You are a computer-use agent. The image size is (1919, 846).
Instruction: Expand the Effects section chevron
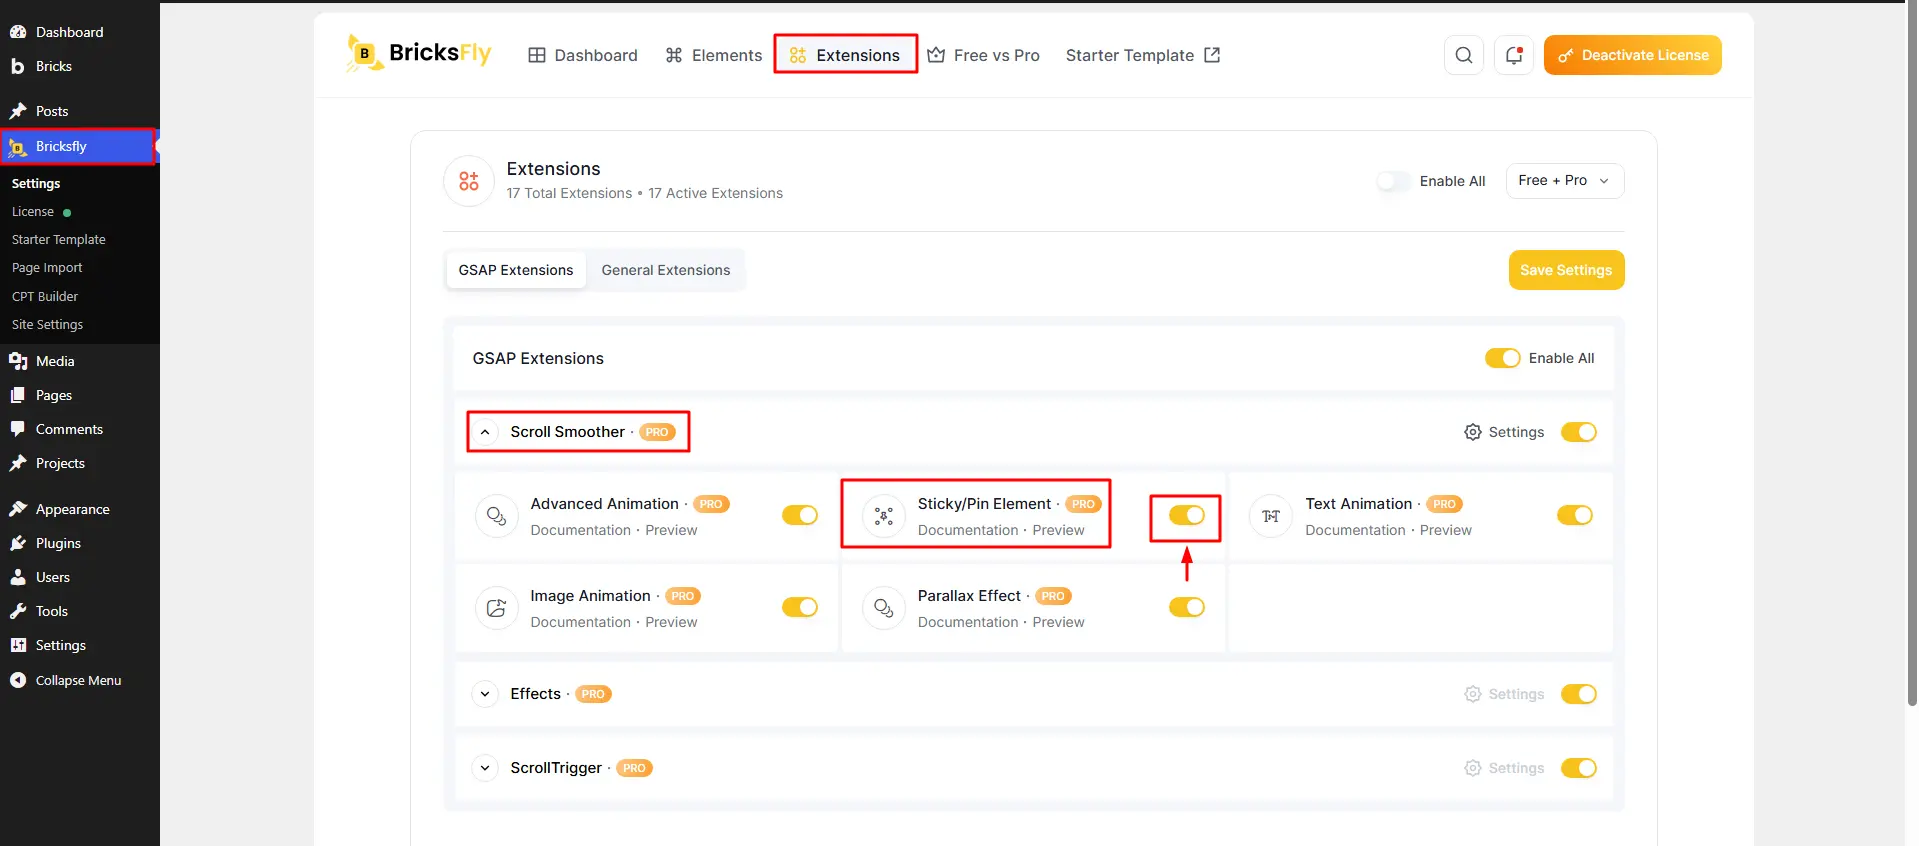tap(485, 694)
